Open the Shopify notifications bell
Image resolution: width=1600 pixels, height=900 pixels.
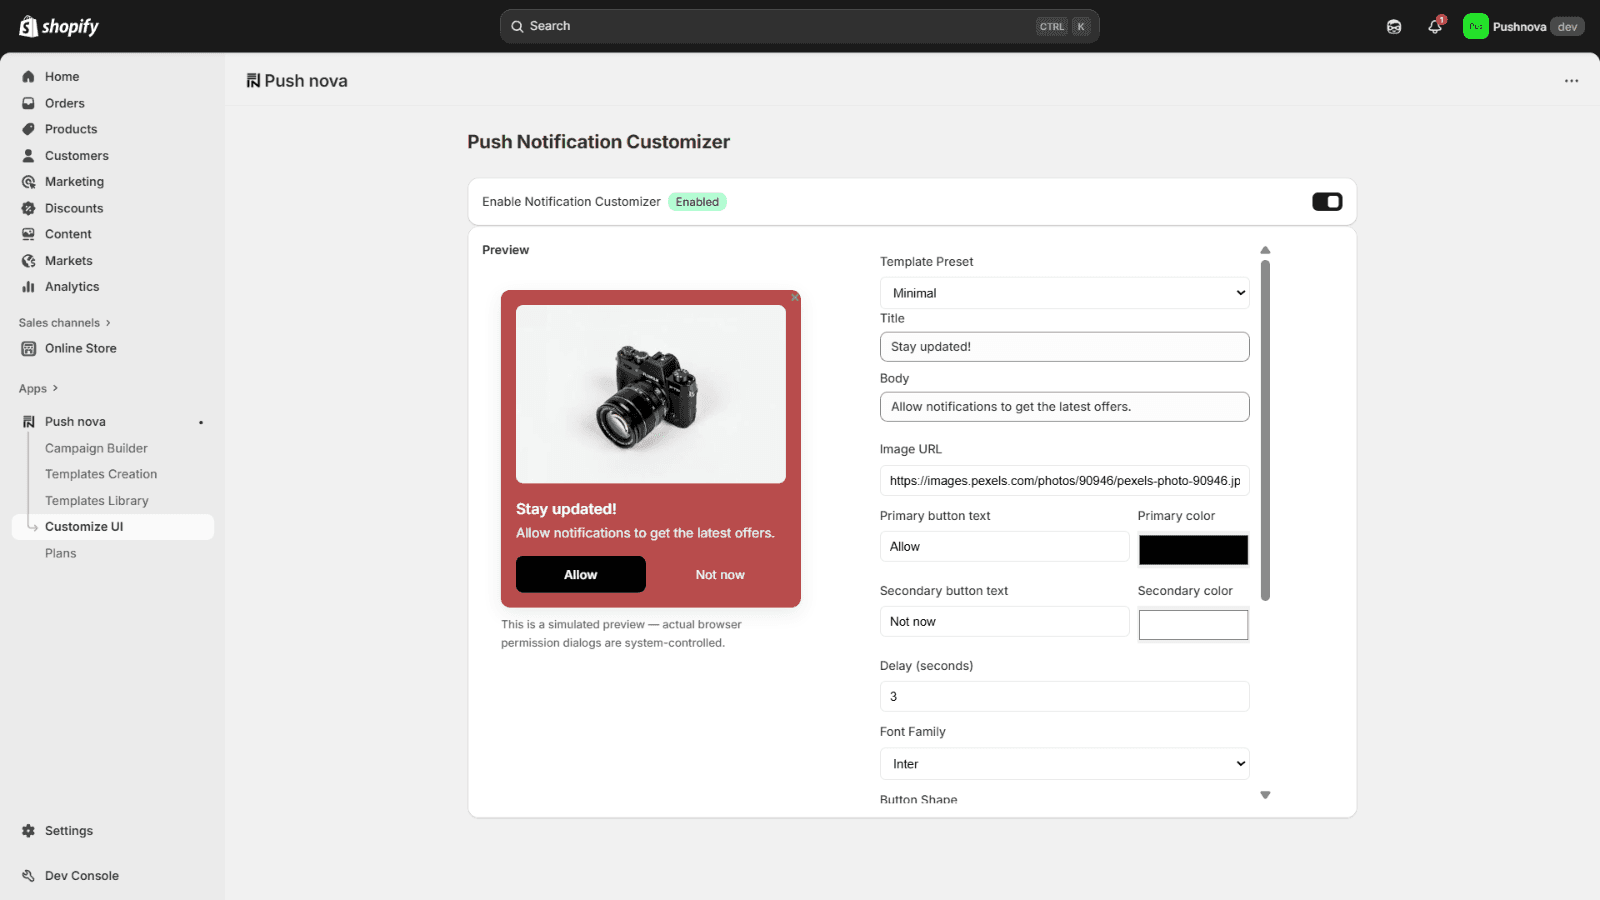click(x=1434, y=26)
